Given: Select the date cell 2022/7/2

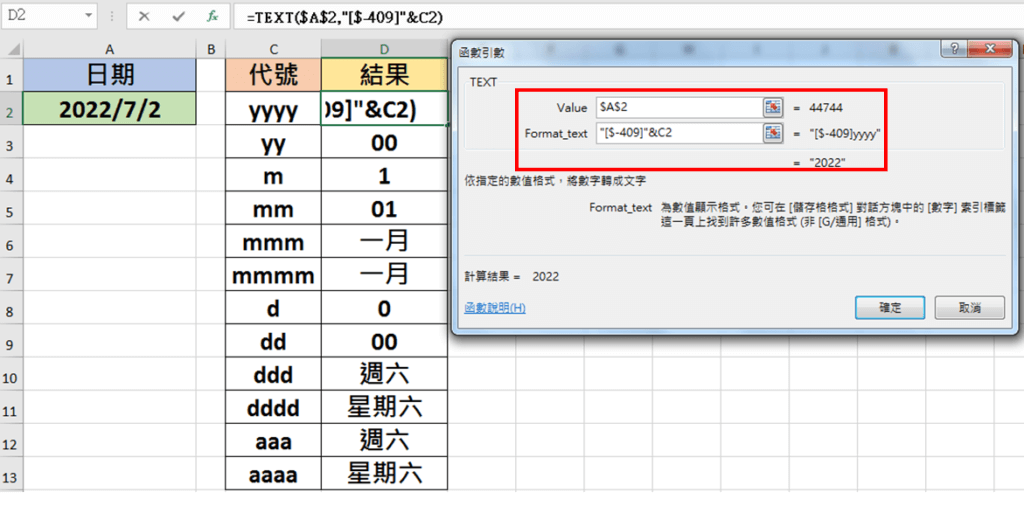Looking at the screenshot, I should 109,109.
